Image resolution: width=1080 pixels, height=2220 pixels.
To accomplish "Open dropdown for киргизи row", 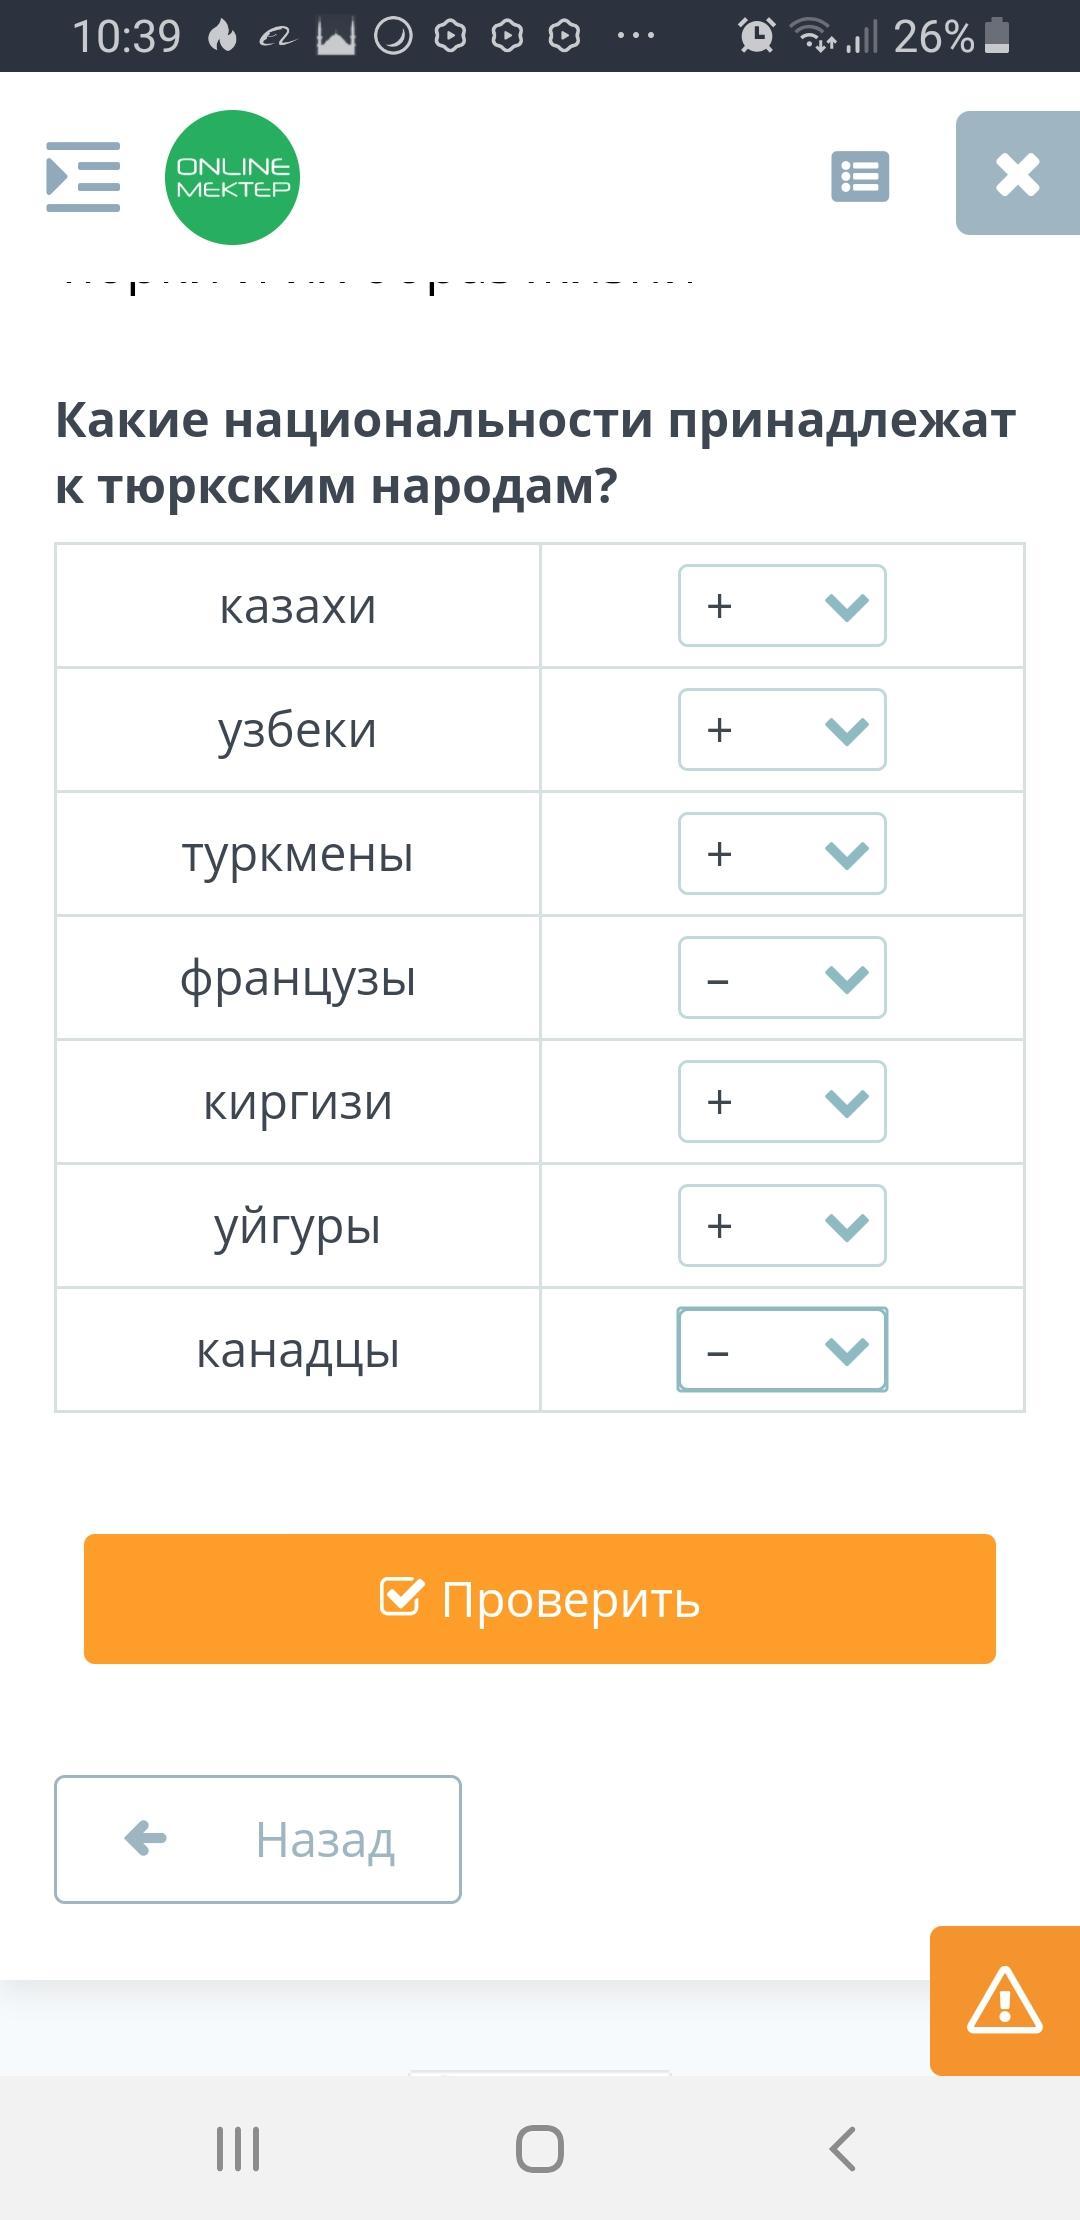I will (x=782, y=1102).
